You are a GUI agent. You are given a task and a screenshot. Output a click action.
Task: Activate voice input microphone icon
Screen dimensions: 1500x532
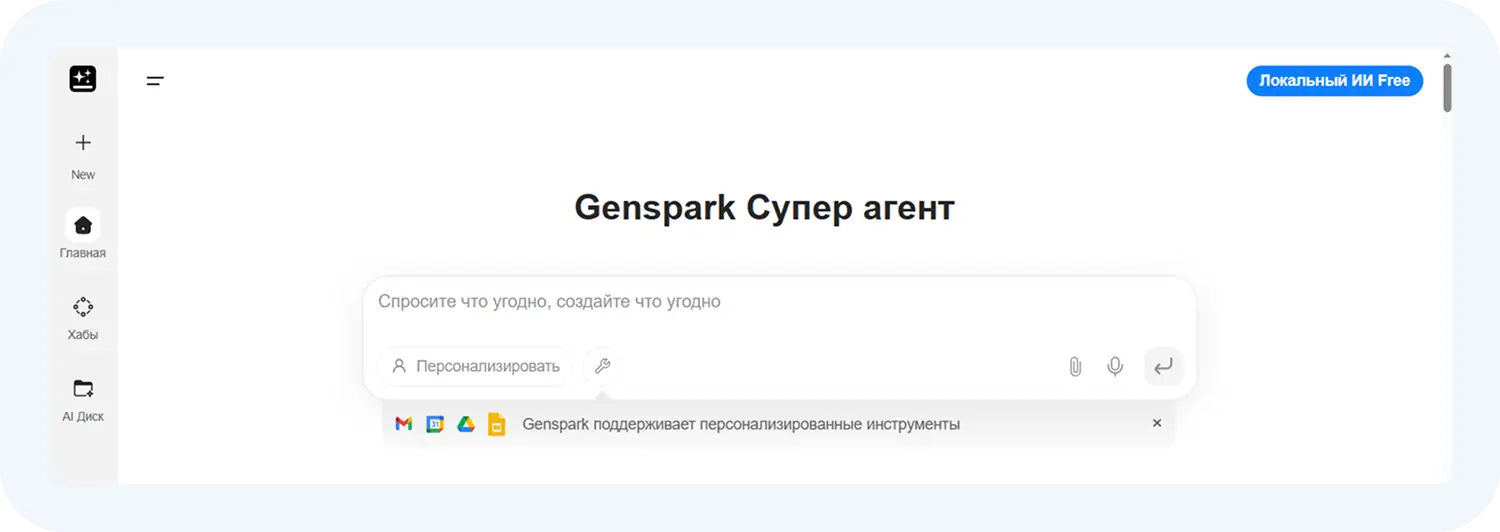(1115, 367)
